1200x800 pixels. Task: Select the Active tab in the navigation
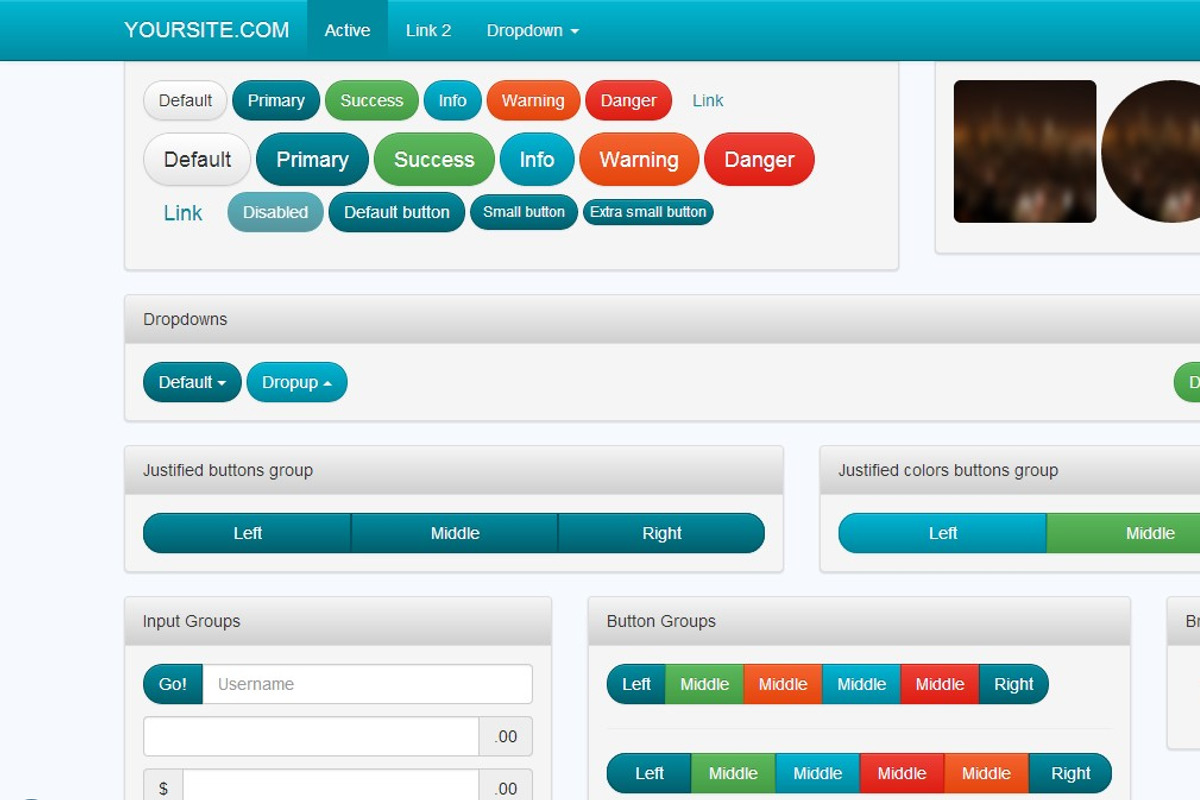coord(347,30)
